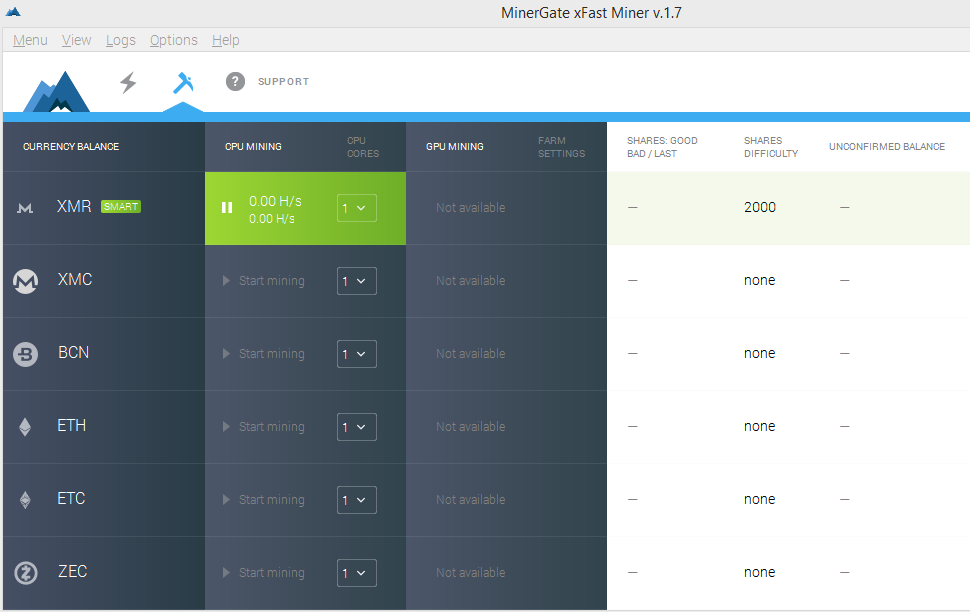Click the BCN currency label
The height and width of the screenshot is (612, 970).
tap(74, 353)
